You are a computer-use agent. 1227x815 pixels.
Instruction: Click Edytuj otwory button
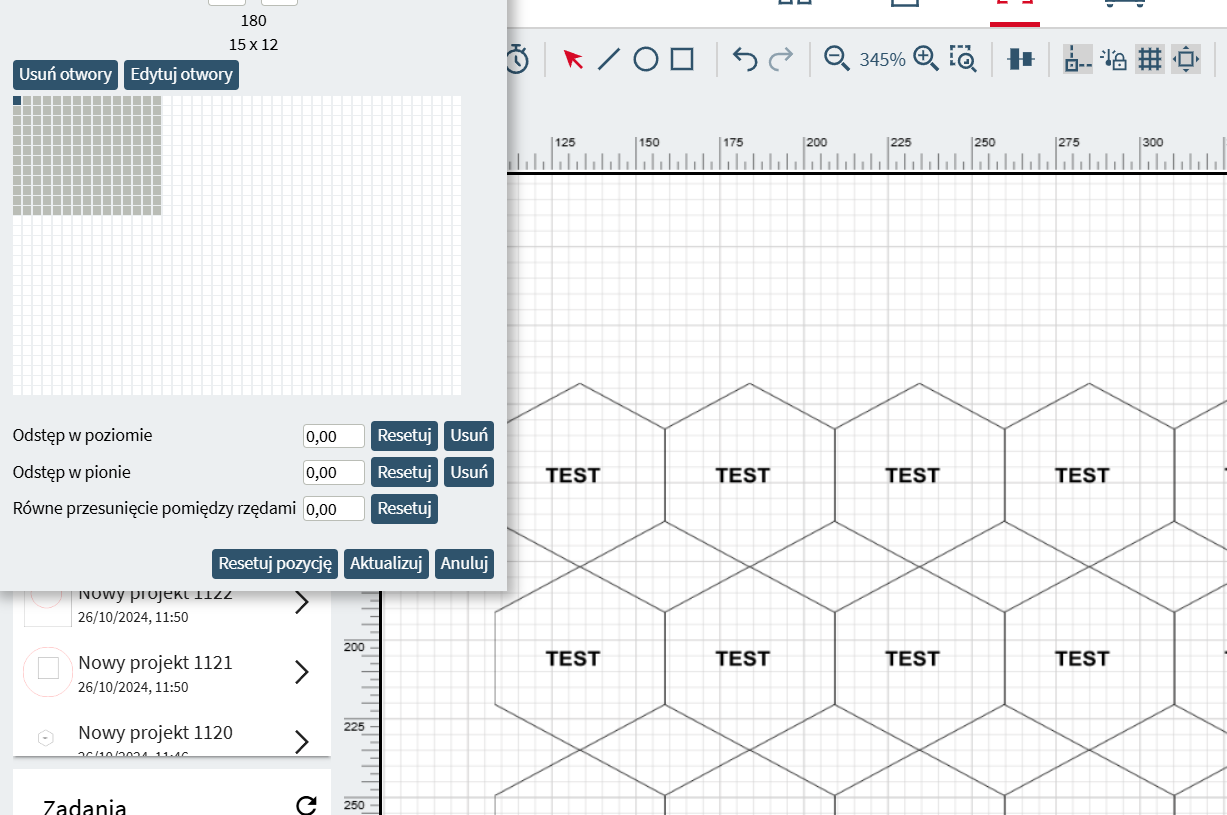[x=181, y=75]
